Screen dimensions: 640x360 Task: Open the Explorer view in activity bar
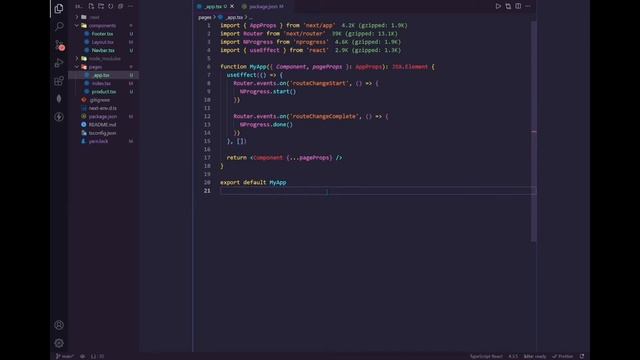pos(59,8)
